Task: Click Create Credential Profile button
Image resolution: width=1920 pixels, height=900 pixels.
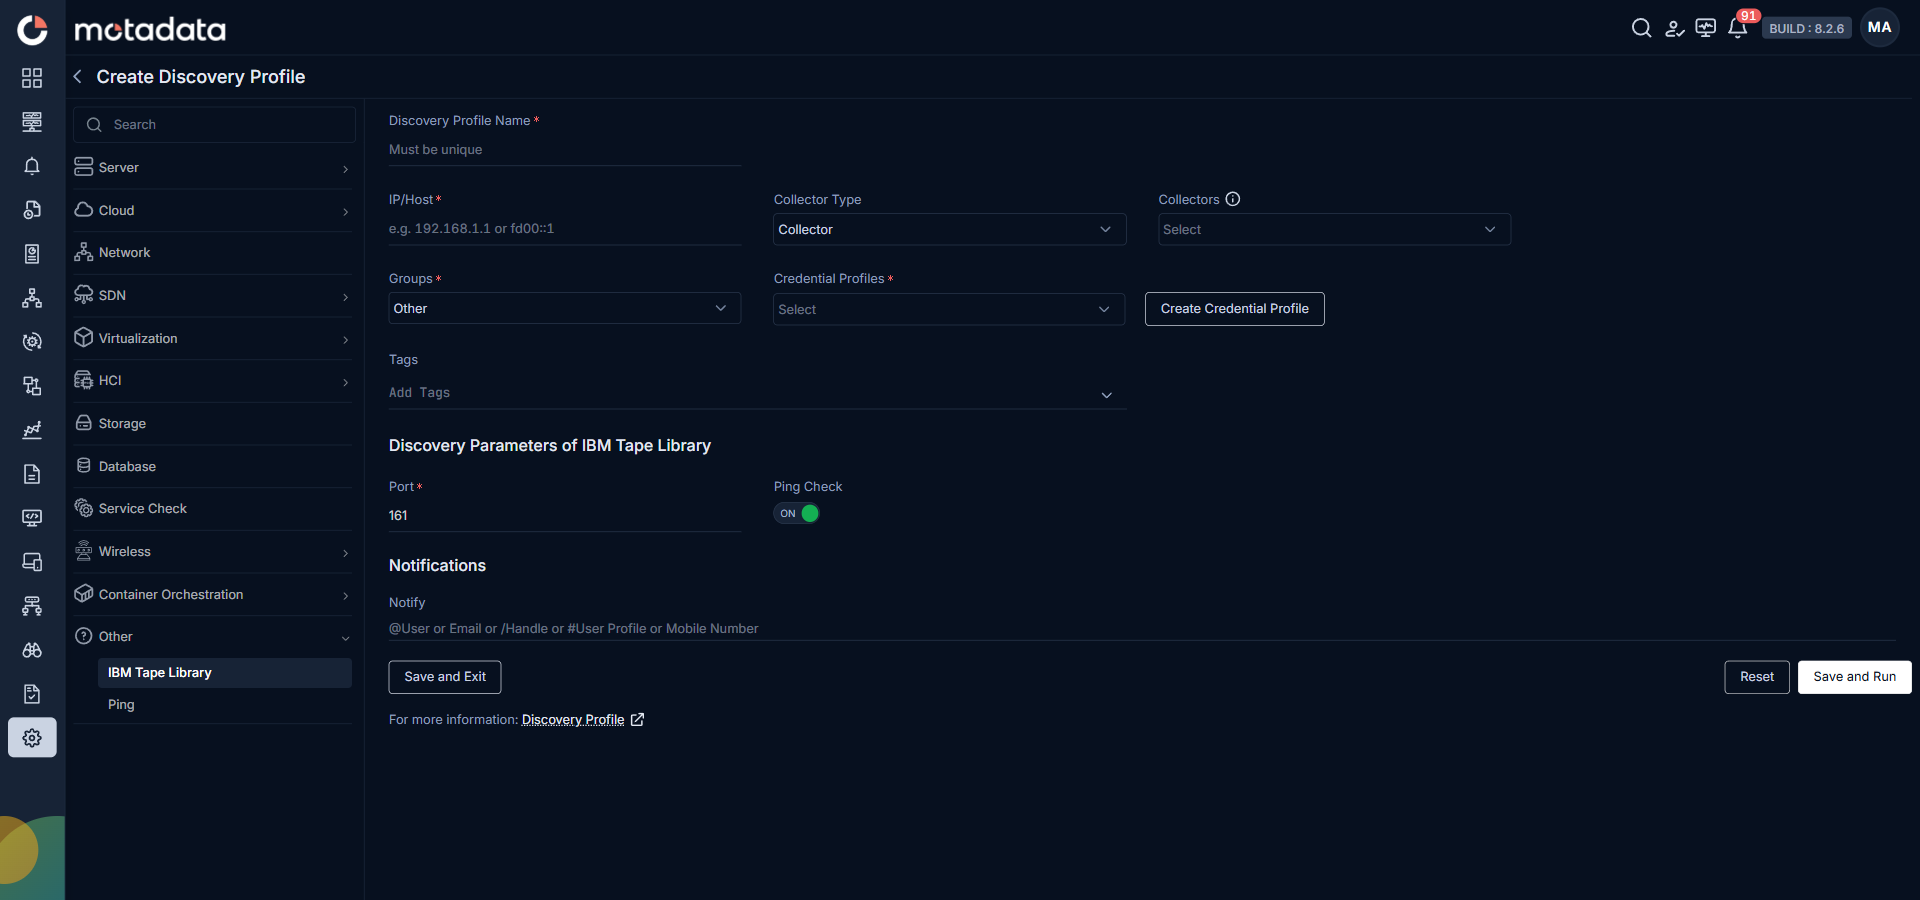Action: (x=1234, y=309)
